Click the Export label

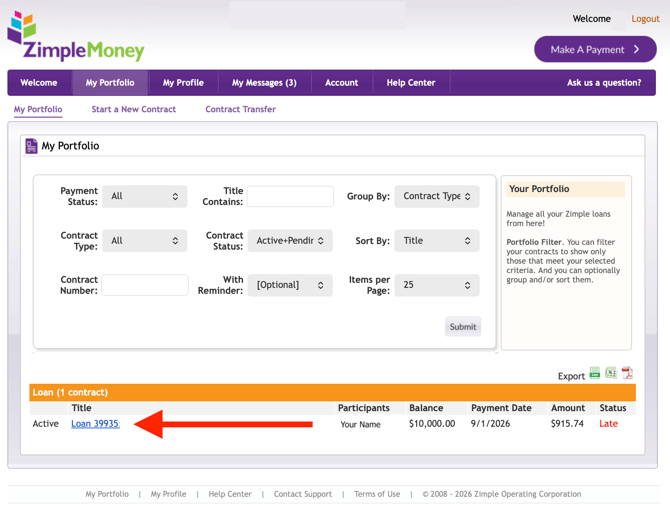coord(571,376)
